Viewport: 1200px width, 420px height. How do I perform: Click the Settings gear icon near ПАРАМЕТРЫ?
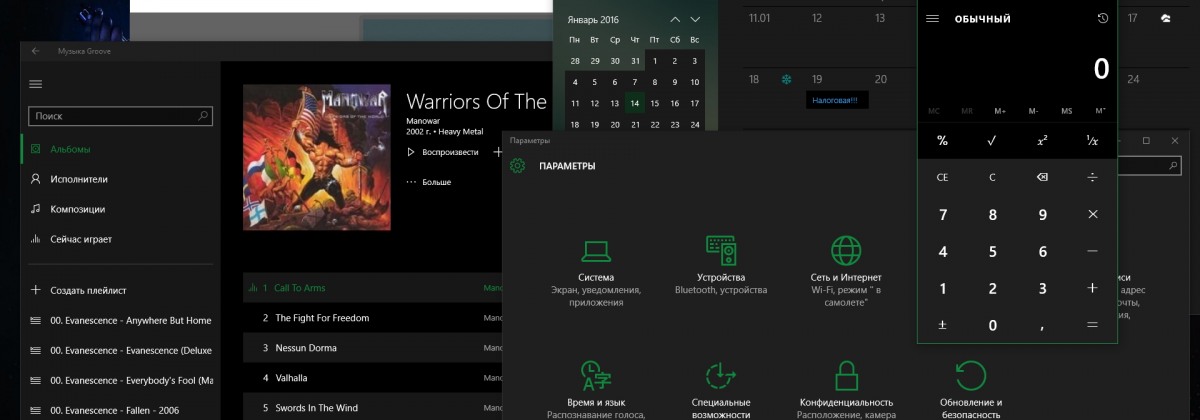517,166
